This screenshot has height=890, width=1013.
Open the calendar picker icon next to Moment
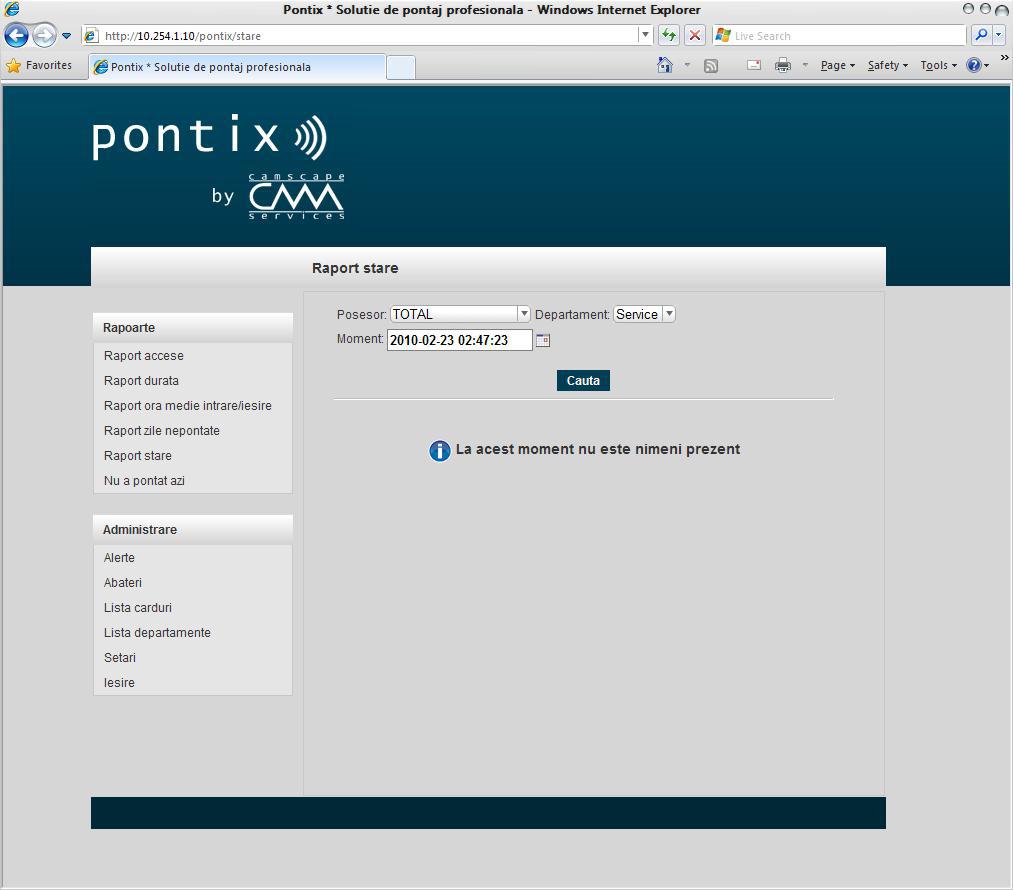(543, 340)
